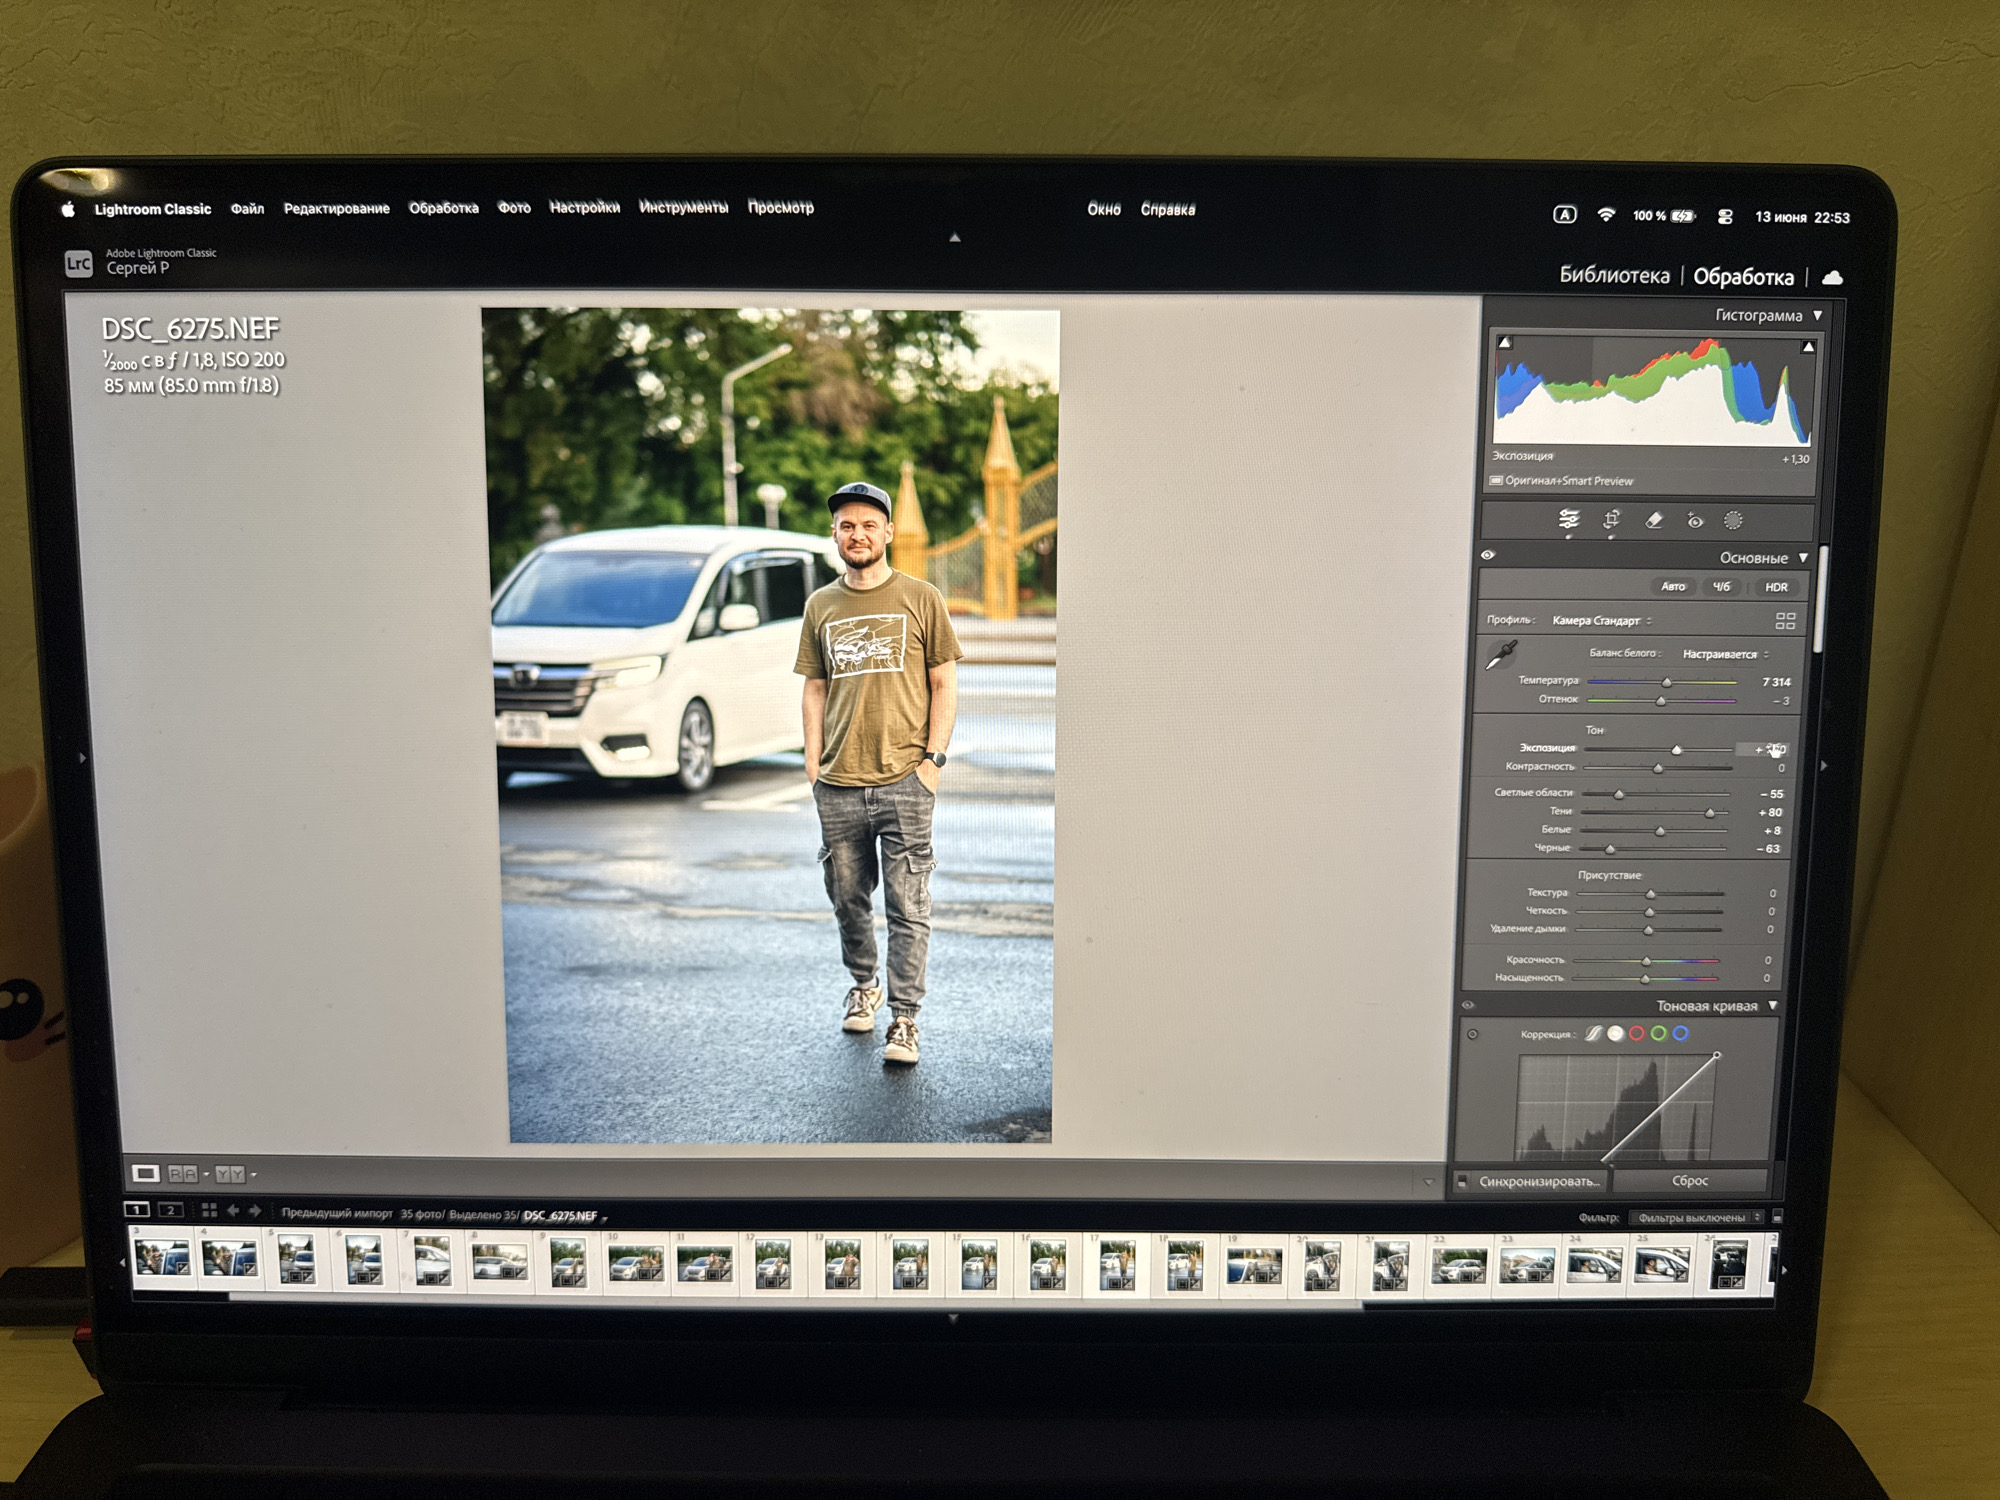2000x1500 pixels.
Task: Open the Apple menu
Action: click(x=68, y=209)
